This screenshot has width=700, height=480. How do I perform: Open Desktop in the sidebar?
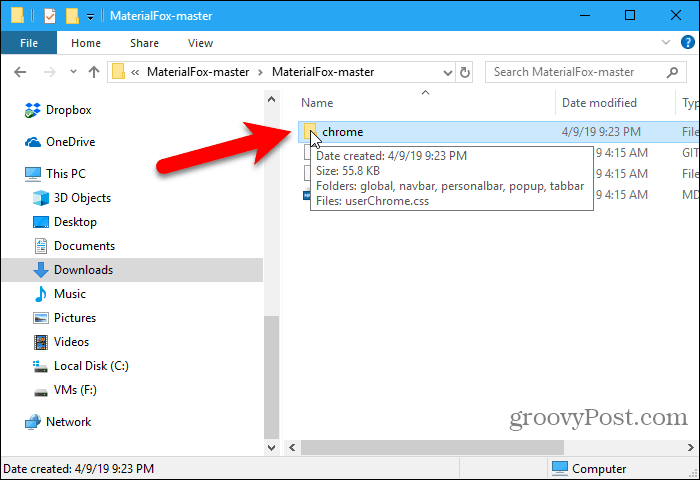(x=75, y=222)
